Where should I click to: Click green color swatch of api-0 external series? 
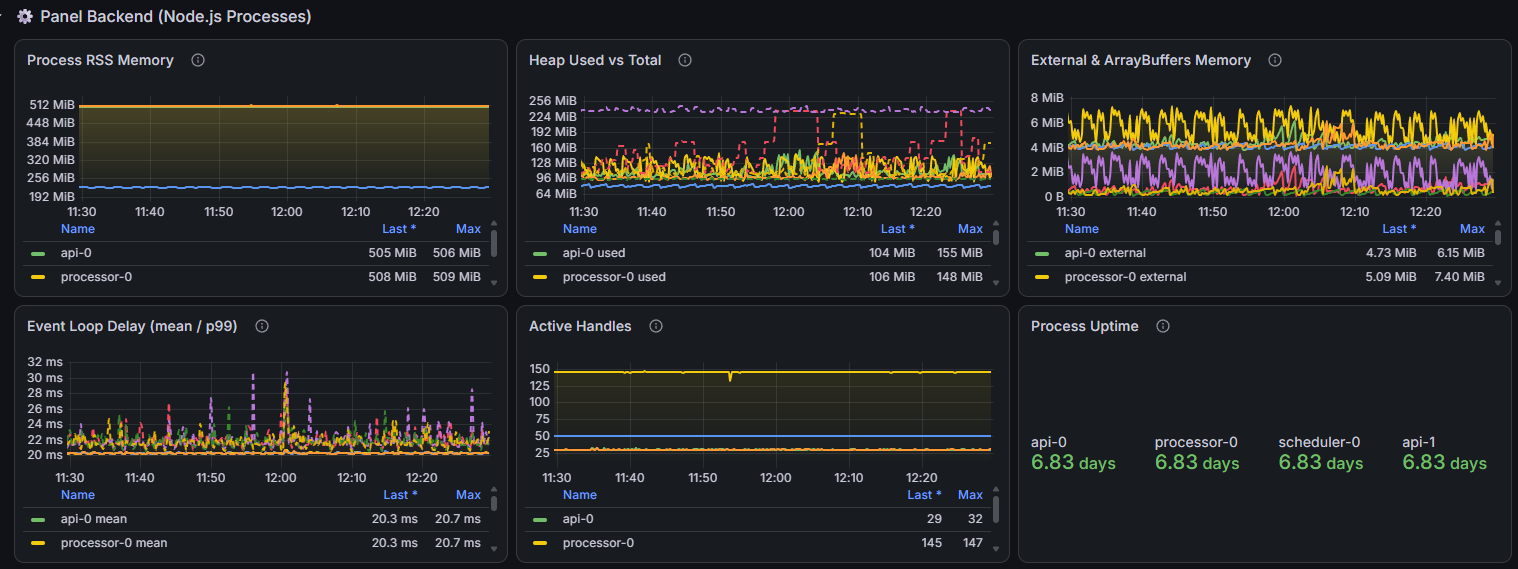pyautogui.click(x=1042, y=254)
